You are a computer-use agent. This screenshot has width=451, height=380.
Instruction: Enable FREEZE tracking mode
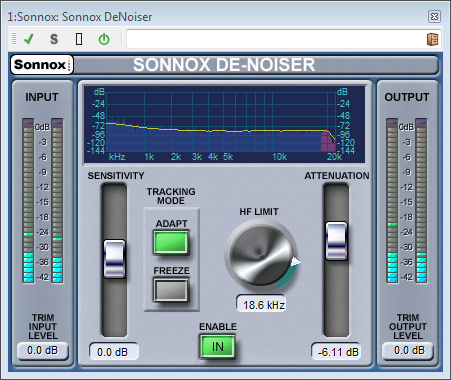click(171, 290)
